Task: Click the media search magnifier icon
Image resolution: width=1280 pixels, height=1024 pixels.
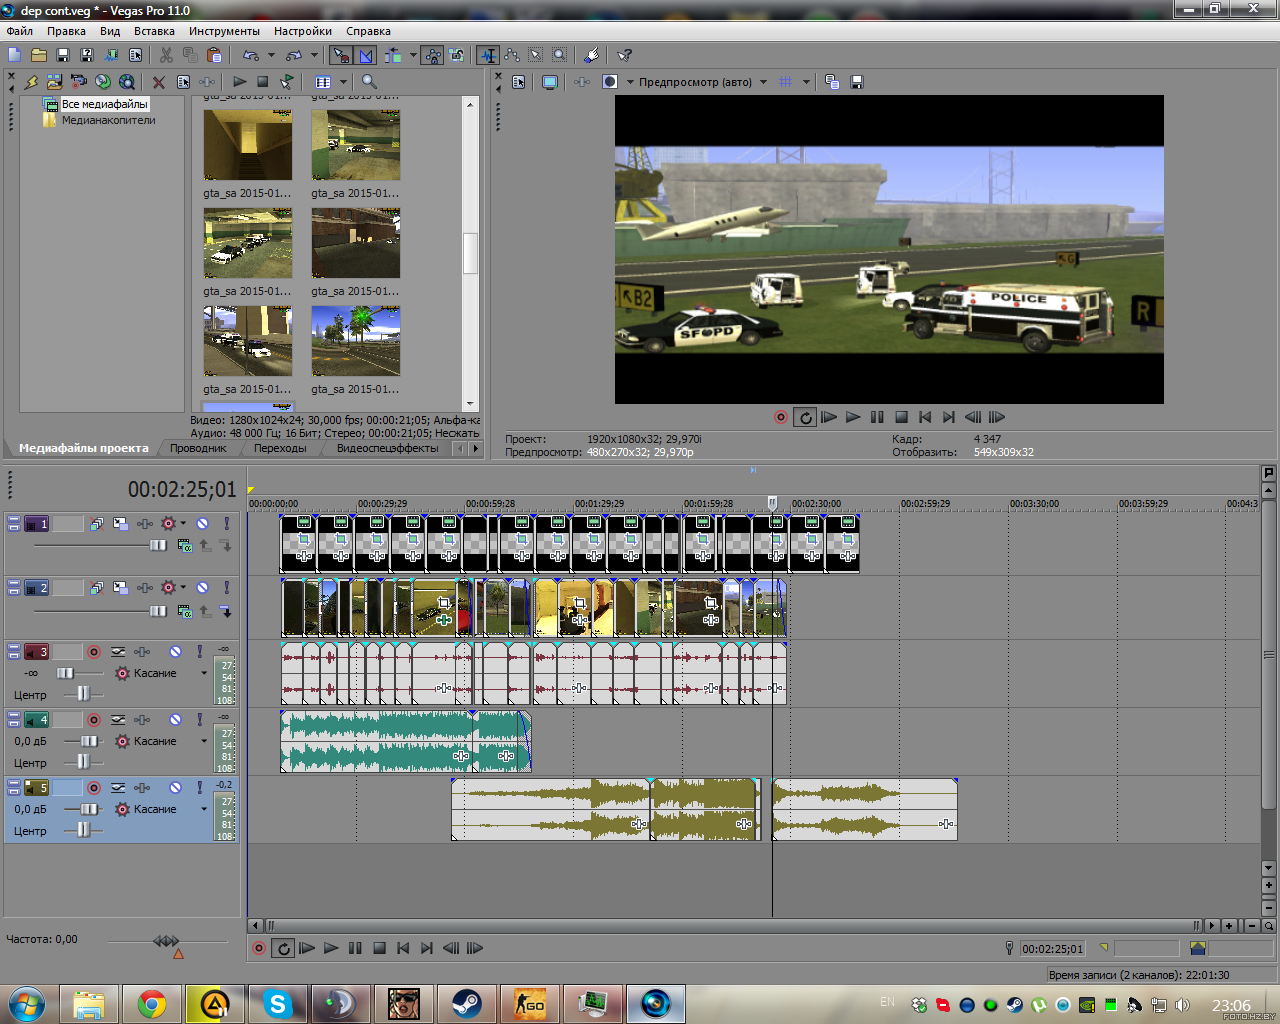Action: coord(369,82)
